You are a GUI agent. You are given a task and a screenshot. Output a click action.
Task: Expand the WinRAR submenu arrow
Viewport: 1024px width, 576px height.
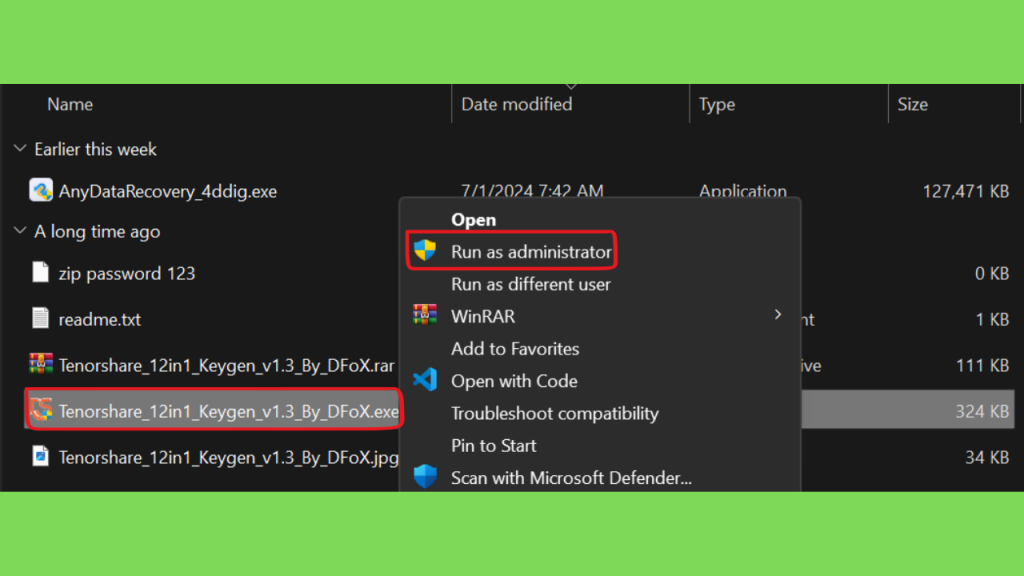tap(778, 315)
